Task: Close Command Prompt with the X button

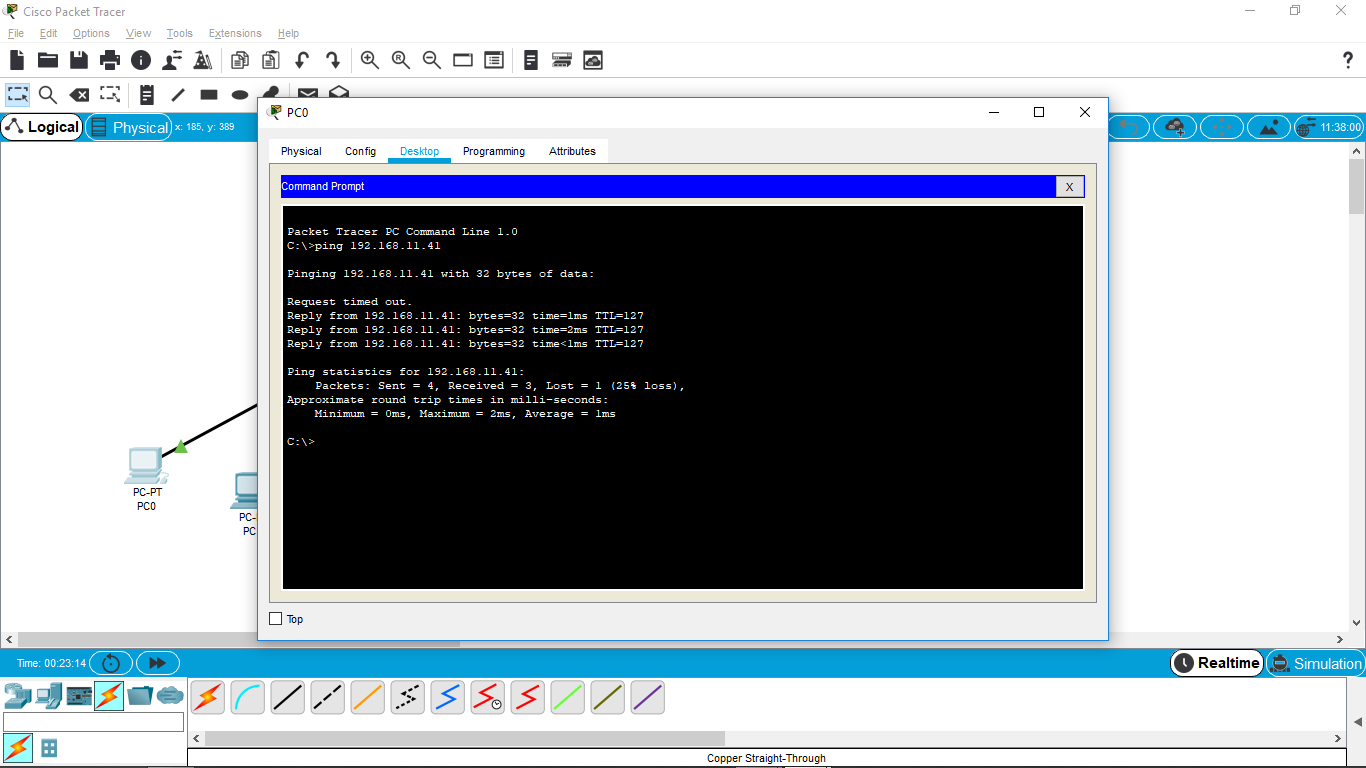Action: click(x=1069, y=187)
